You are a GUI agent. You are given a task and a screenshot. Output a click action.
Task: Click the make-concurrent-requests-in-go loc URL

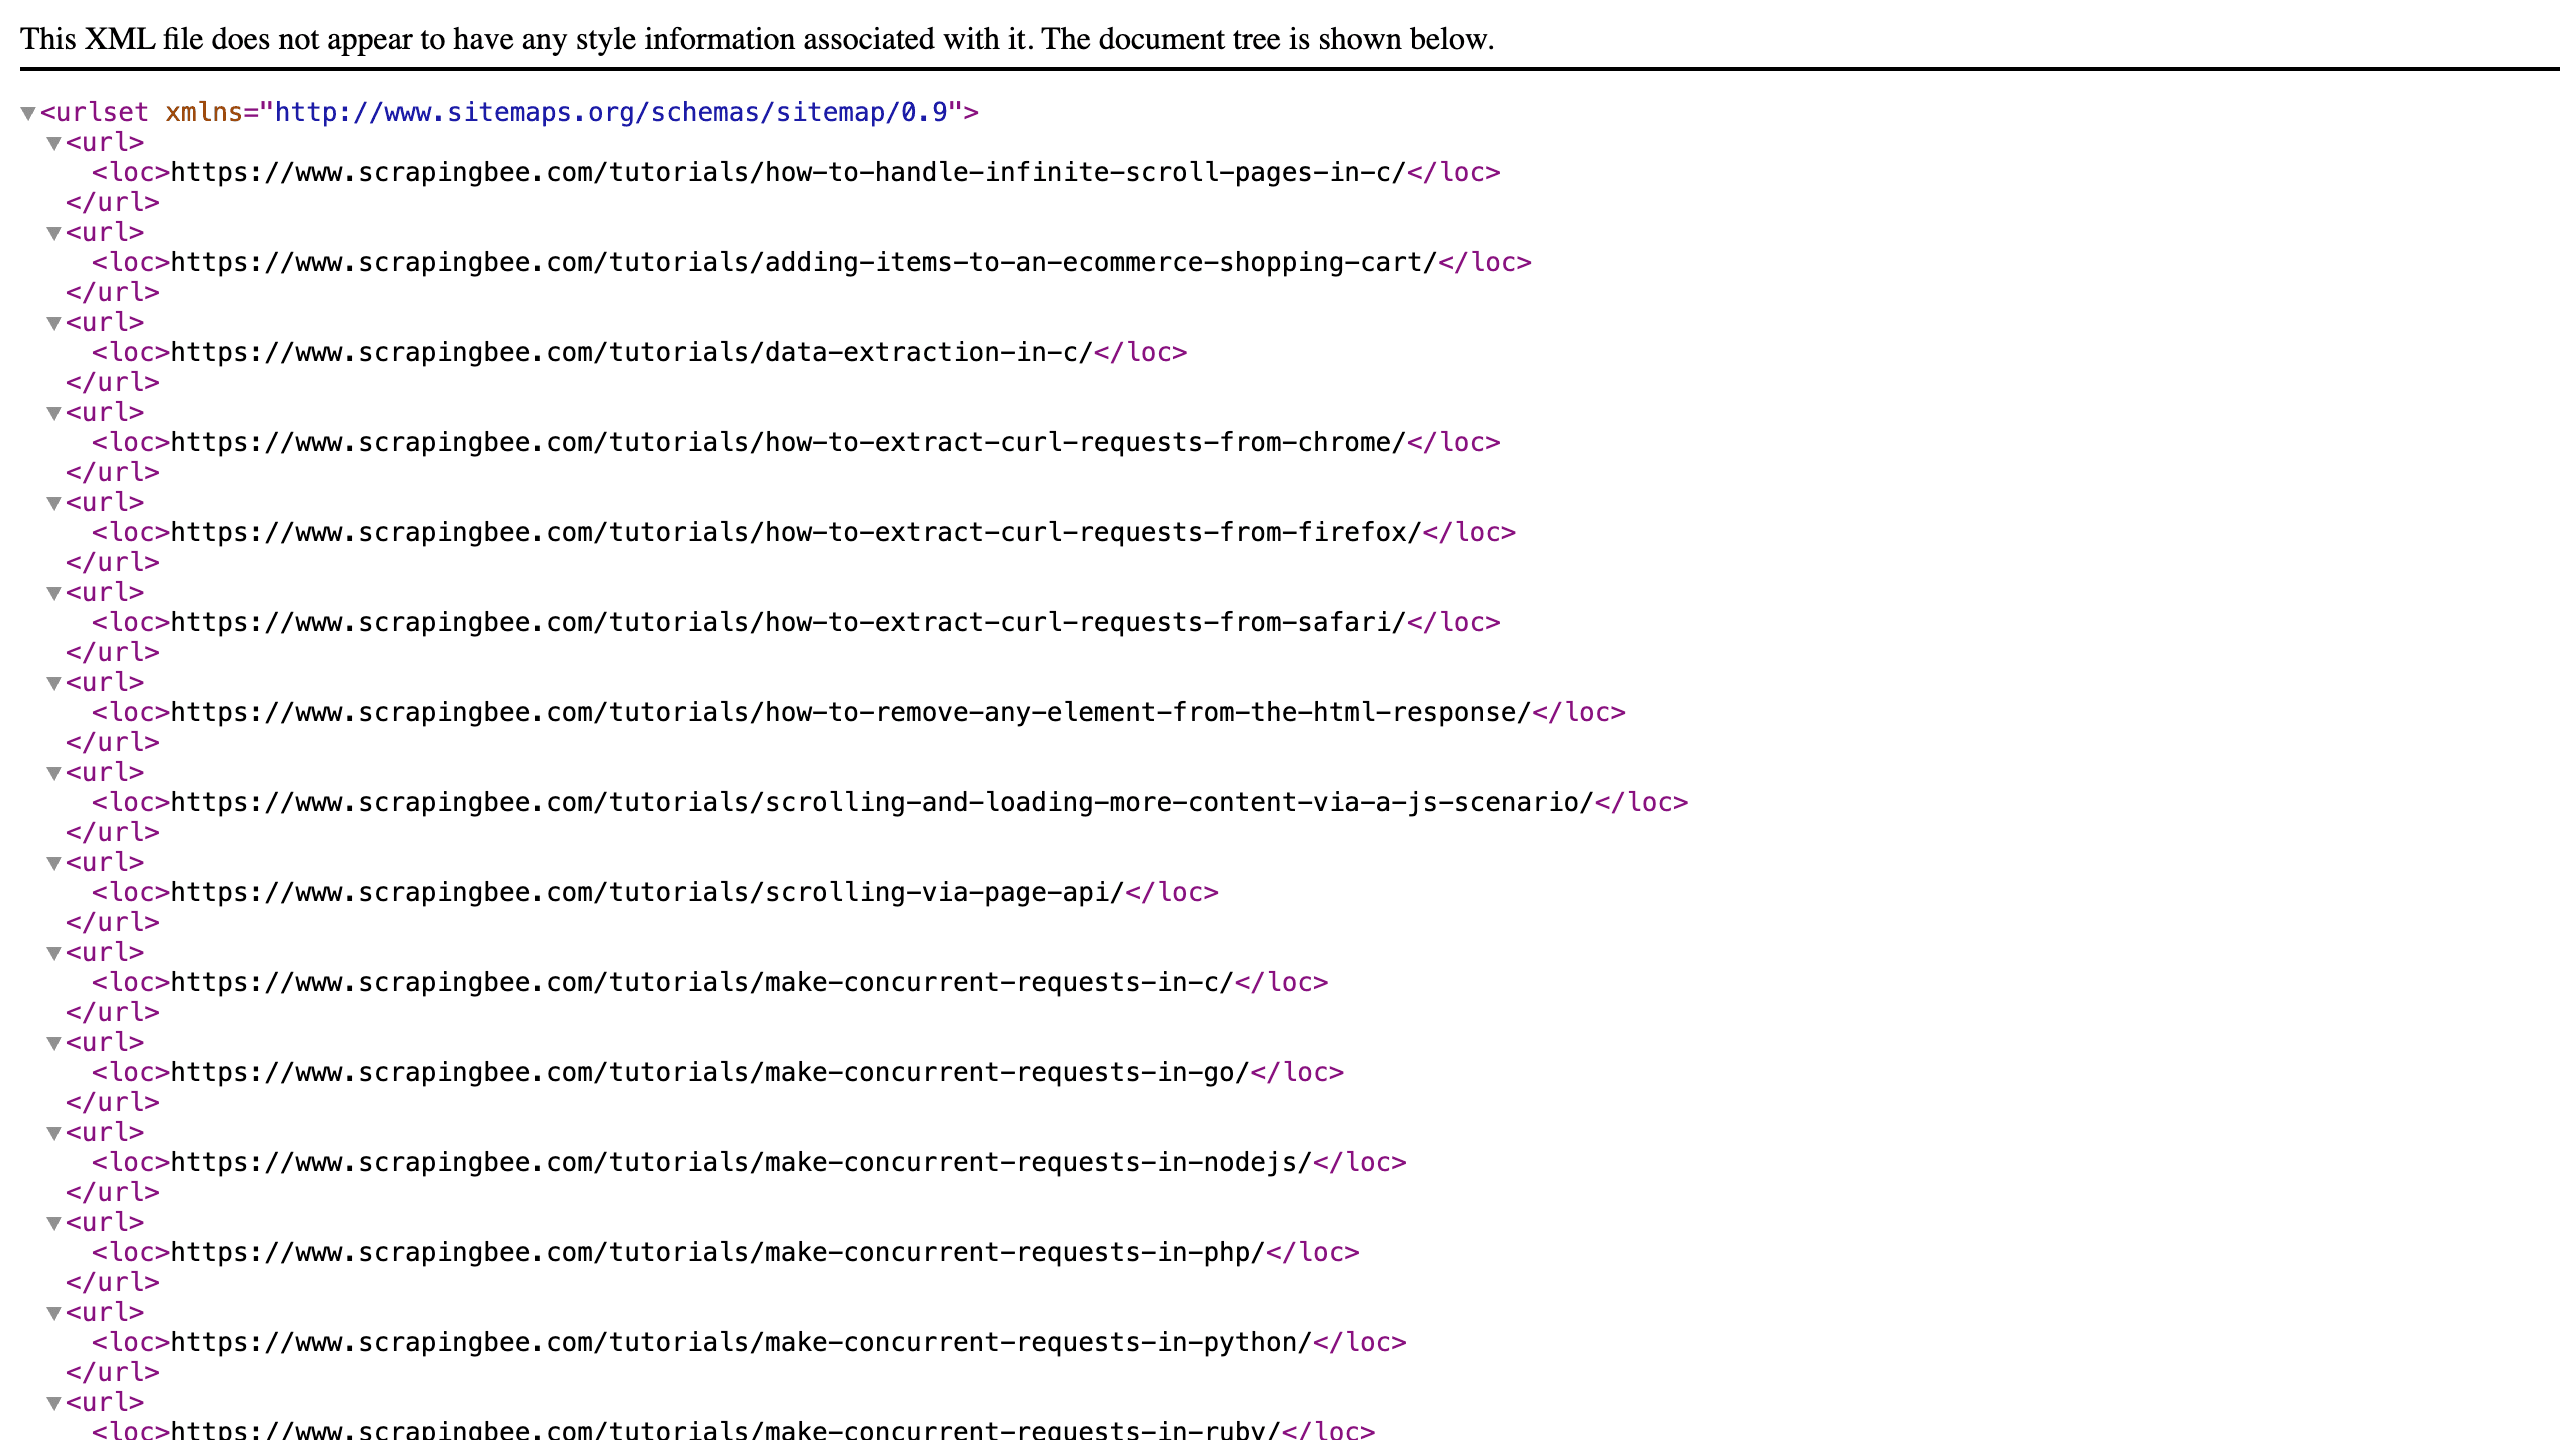pyautogui.click(x=711, y=1072)
